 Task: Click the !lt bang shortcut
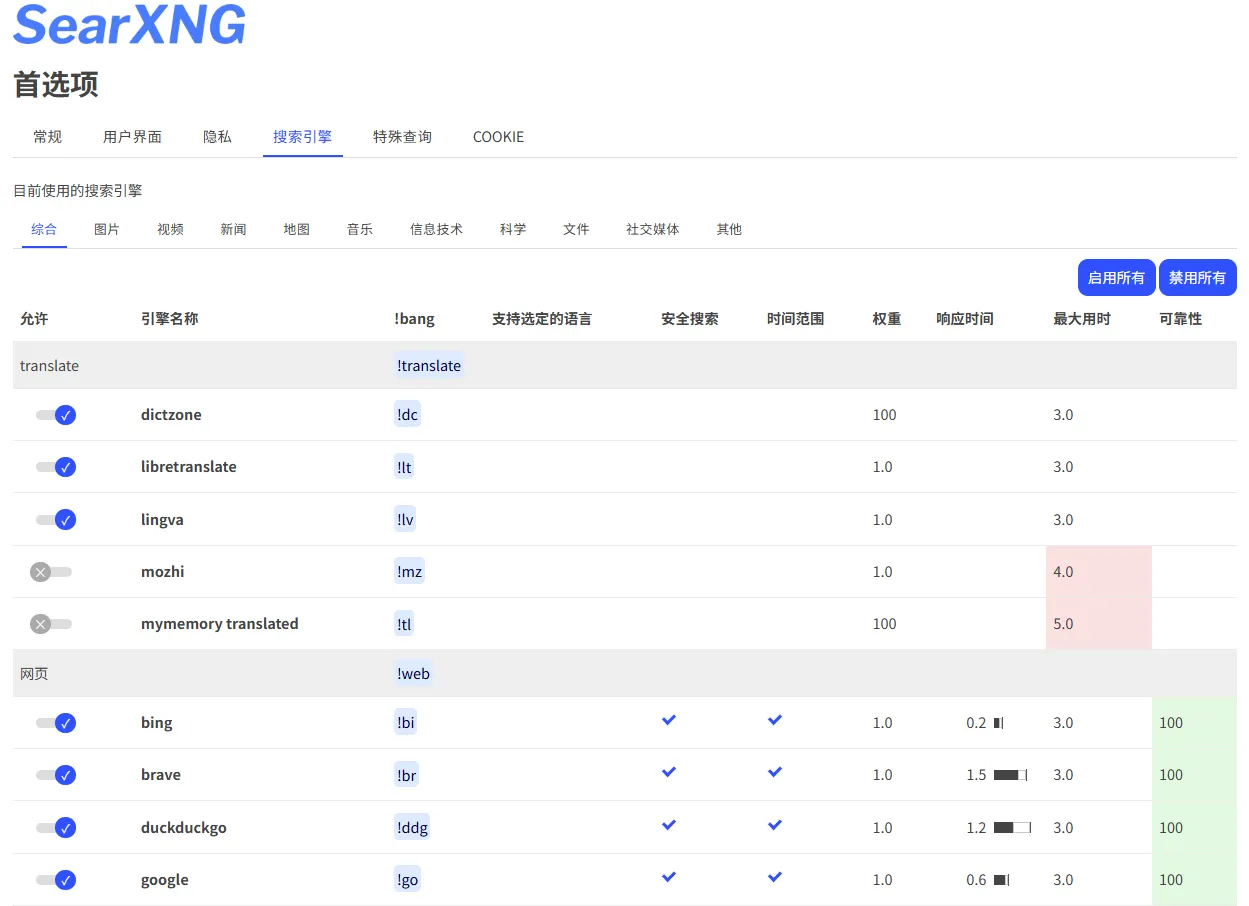point(404,467)
